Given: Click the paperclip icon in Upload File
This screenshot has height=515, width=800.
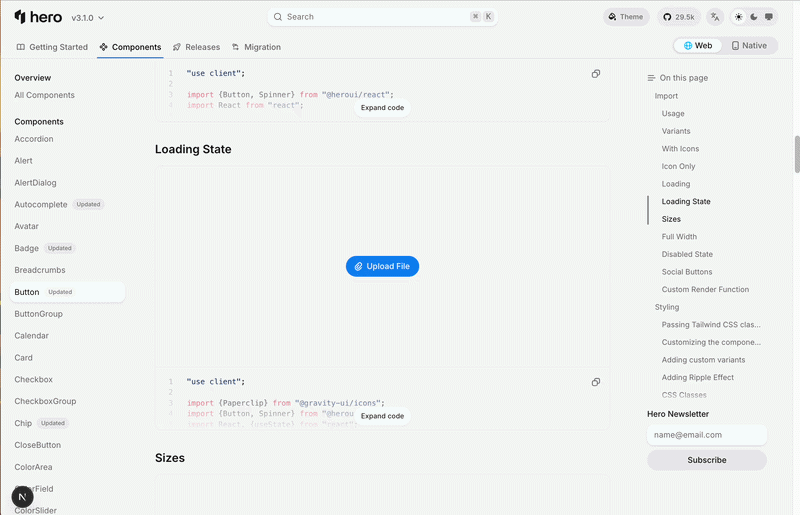Looking at the screenshot, I should pyautogui.click(x=358, y=266).
